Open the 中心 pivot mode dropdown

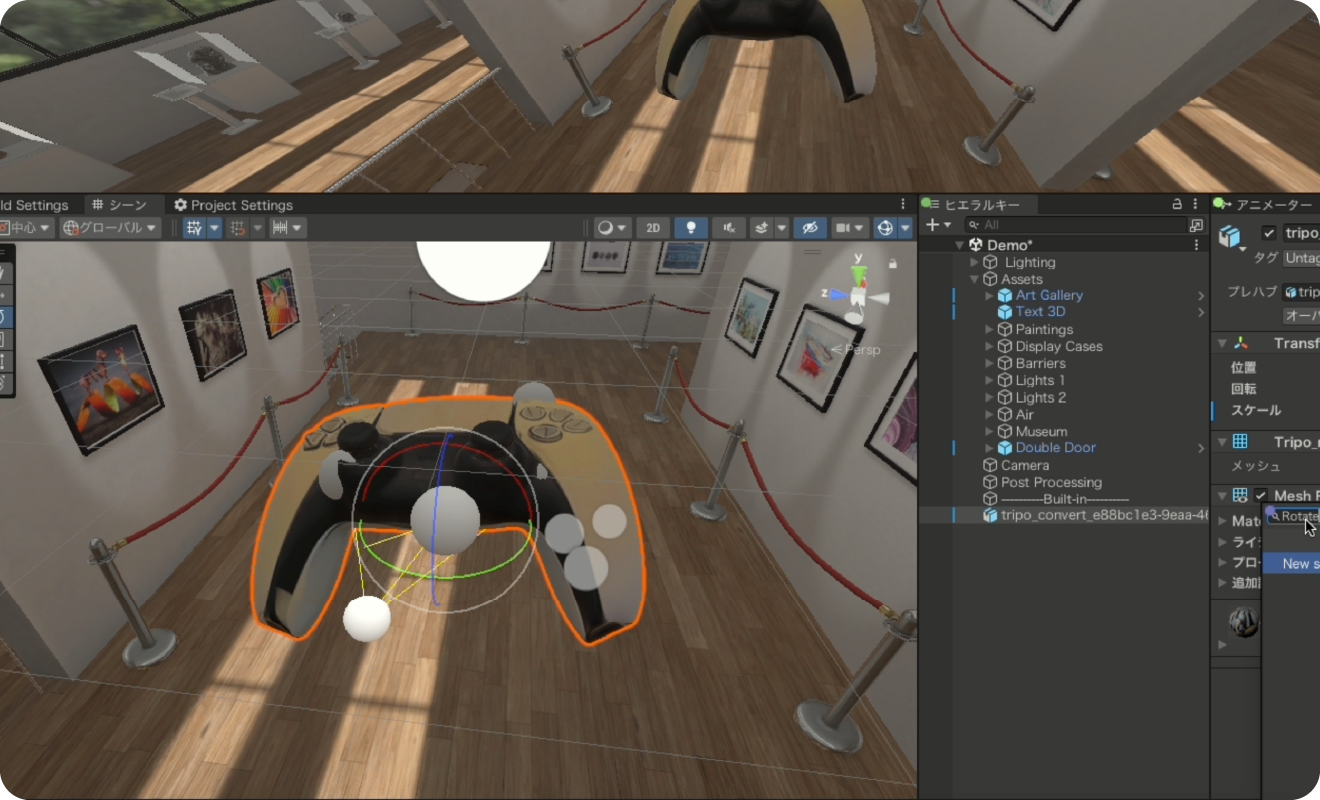click(25, 228)
